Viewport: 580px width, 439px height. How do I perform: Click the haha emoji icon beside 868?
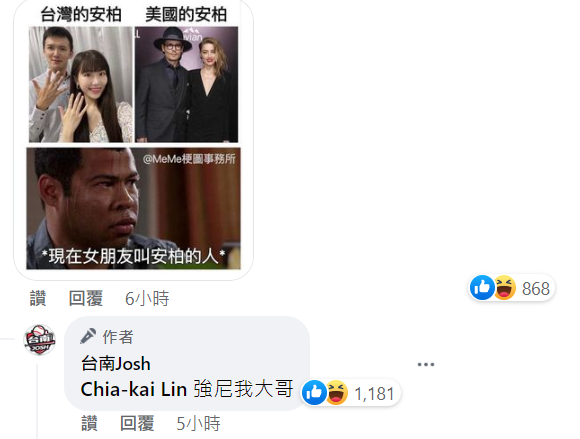tap(505, 287)
